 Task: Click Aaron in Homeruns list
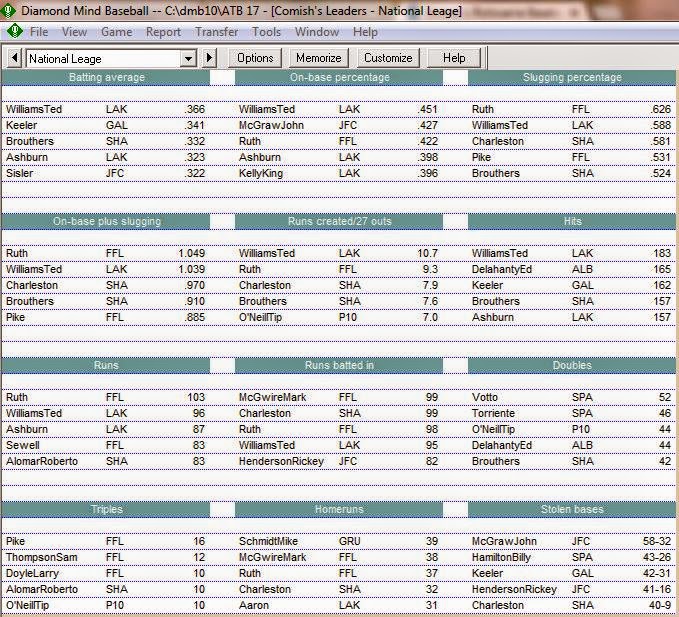[254, 606]
